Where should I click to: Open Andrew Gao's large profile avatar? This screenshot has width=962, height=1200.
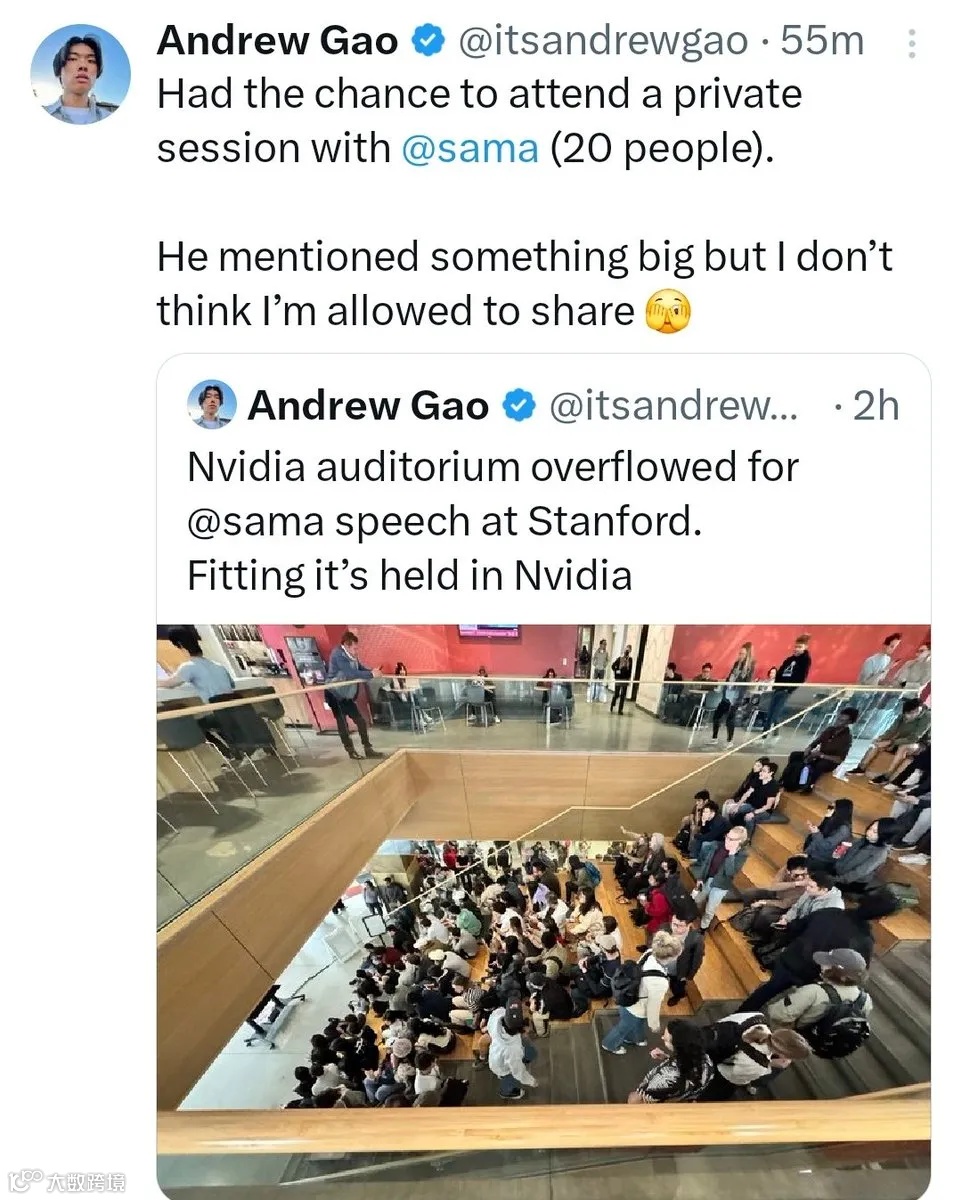[80, 74]
